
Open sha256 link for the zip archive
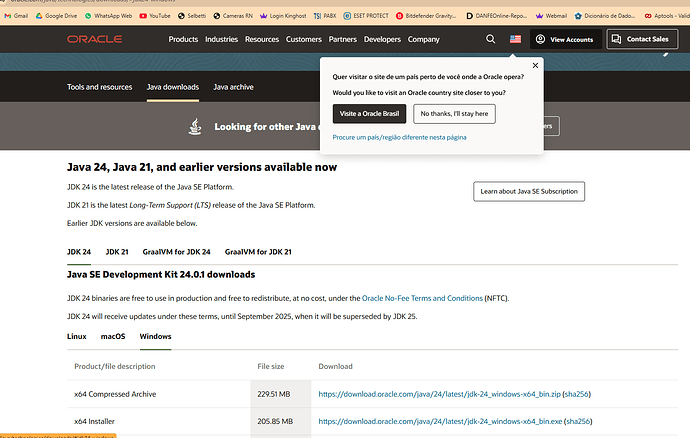(576, 394)
